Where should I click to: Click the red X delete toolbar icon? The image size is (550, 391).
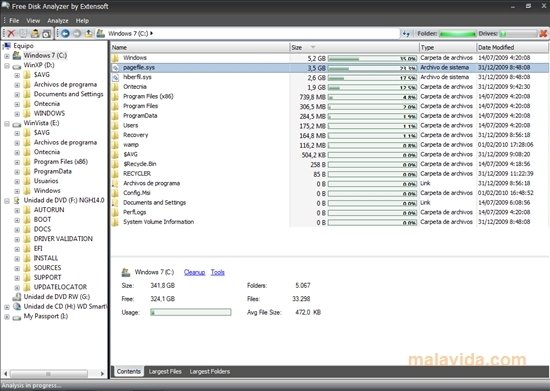click(x=11, y=34)
